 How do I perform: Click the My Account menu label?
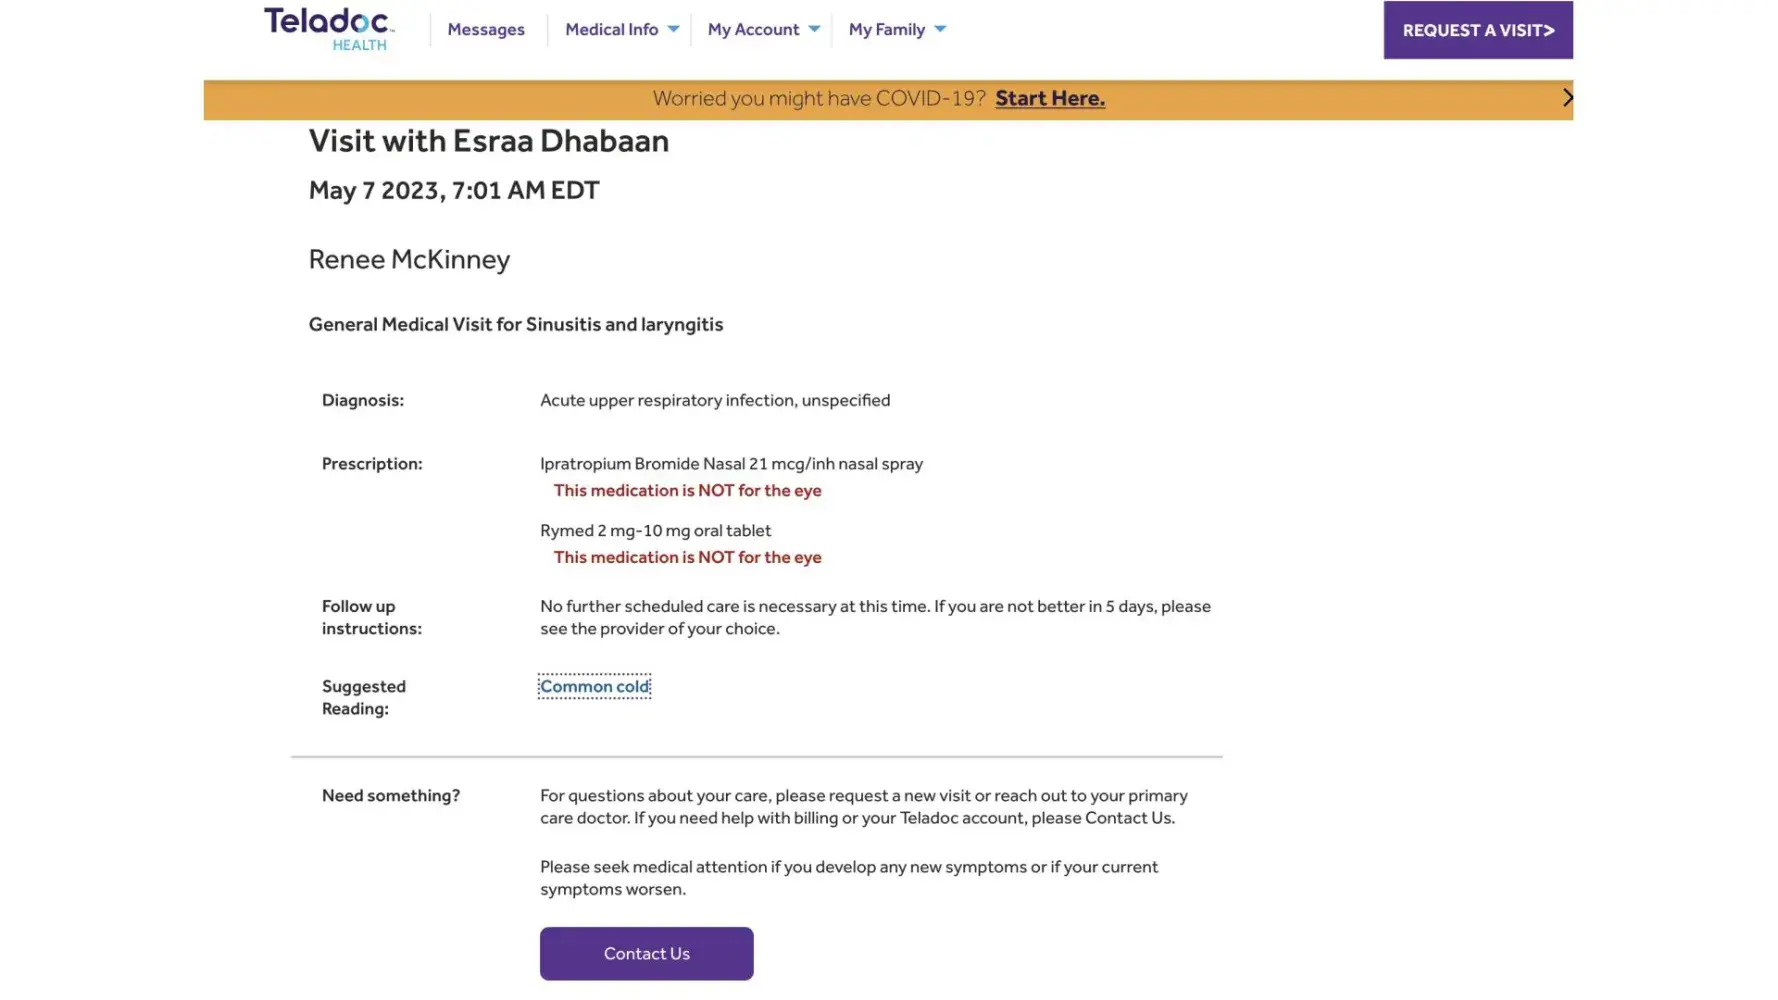coord(753,30)
